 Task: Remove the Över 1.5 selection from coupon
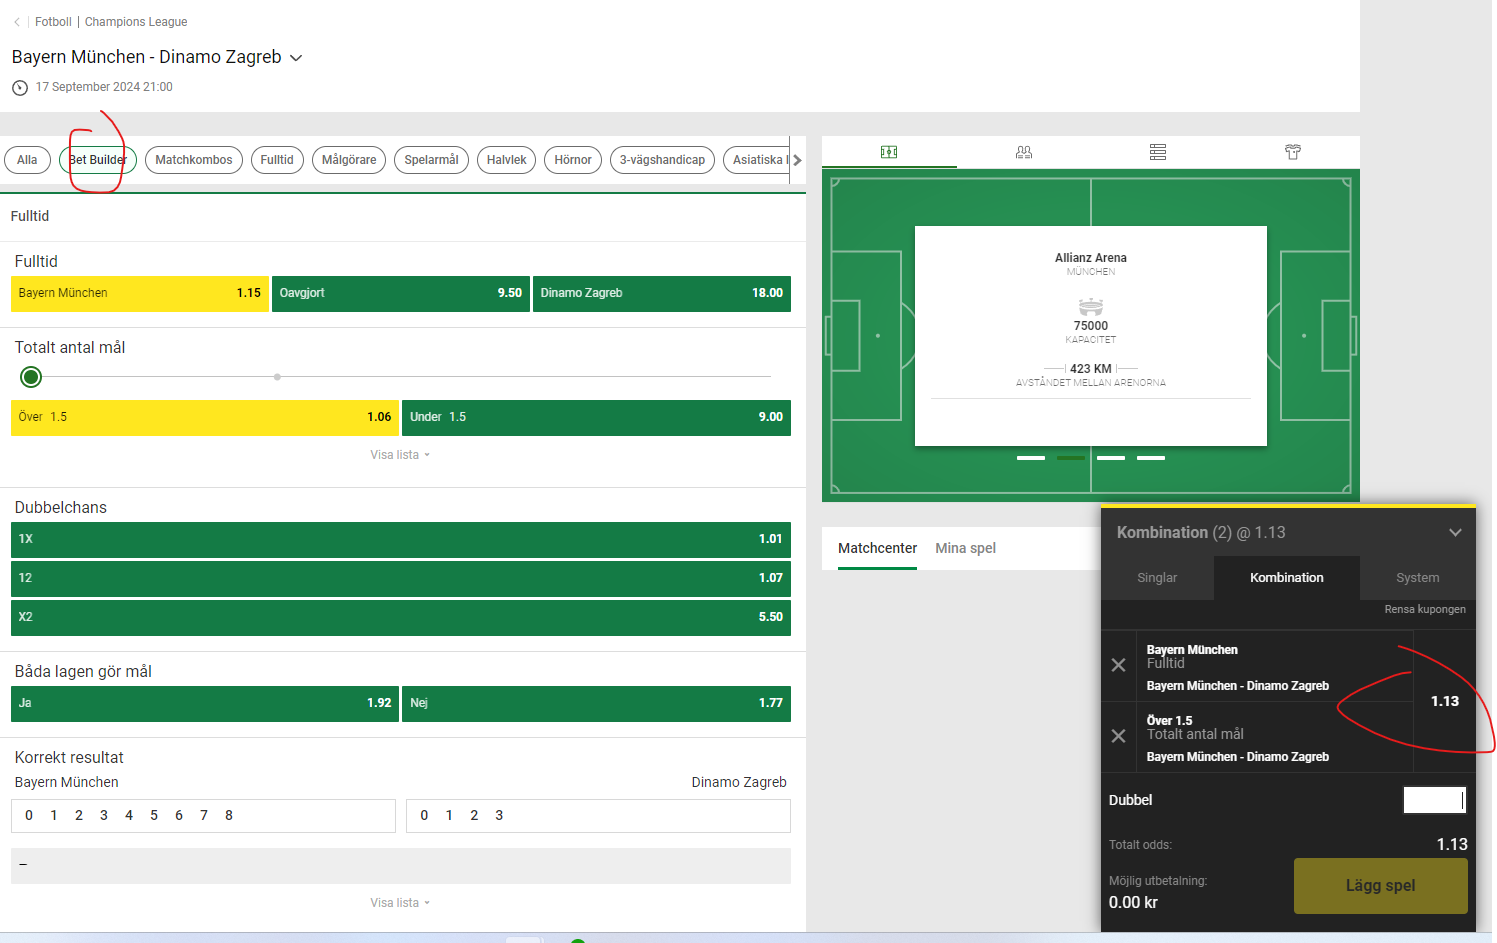coord(1118,736)
